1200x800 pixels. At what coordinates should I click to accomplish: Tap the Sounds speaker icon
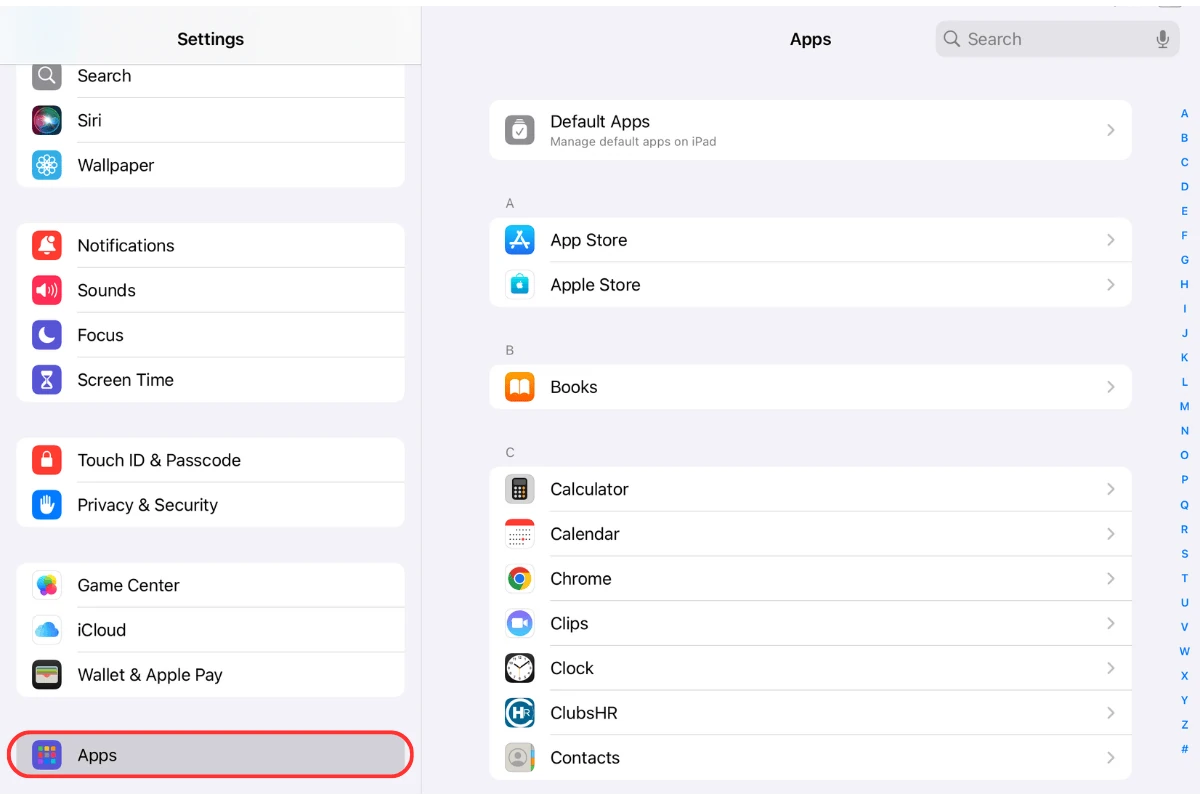47,290
